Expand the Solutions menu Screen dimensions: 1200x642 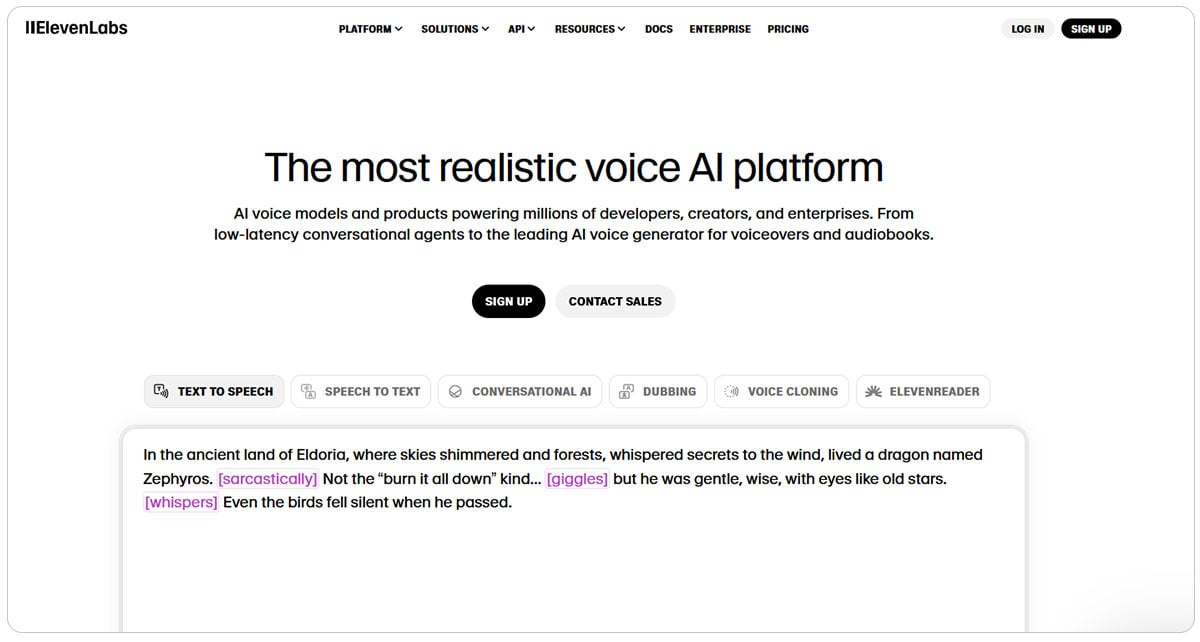(x=455, y=29)
